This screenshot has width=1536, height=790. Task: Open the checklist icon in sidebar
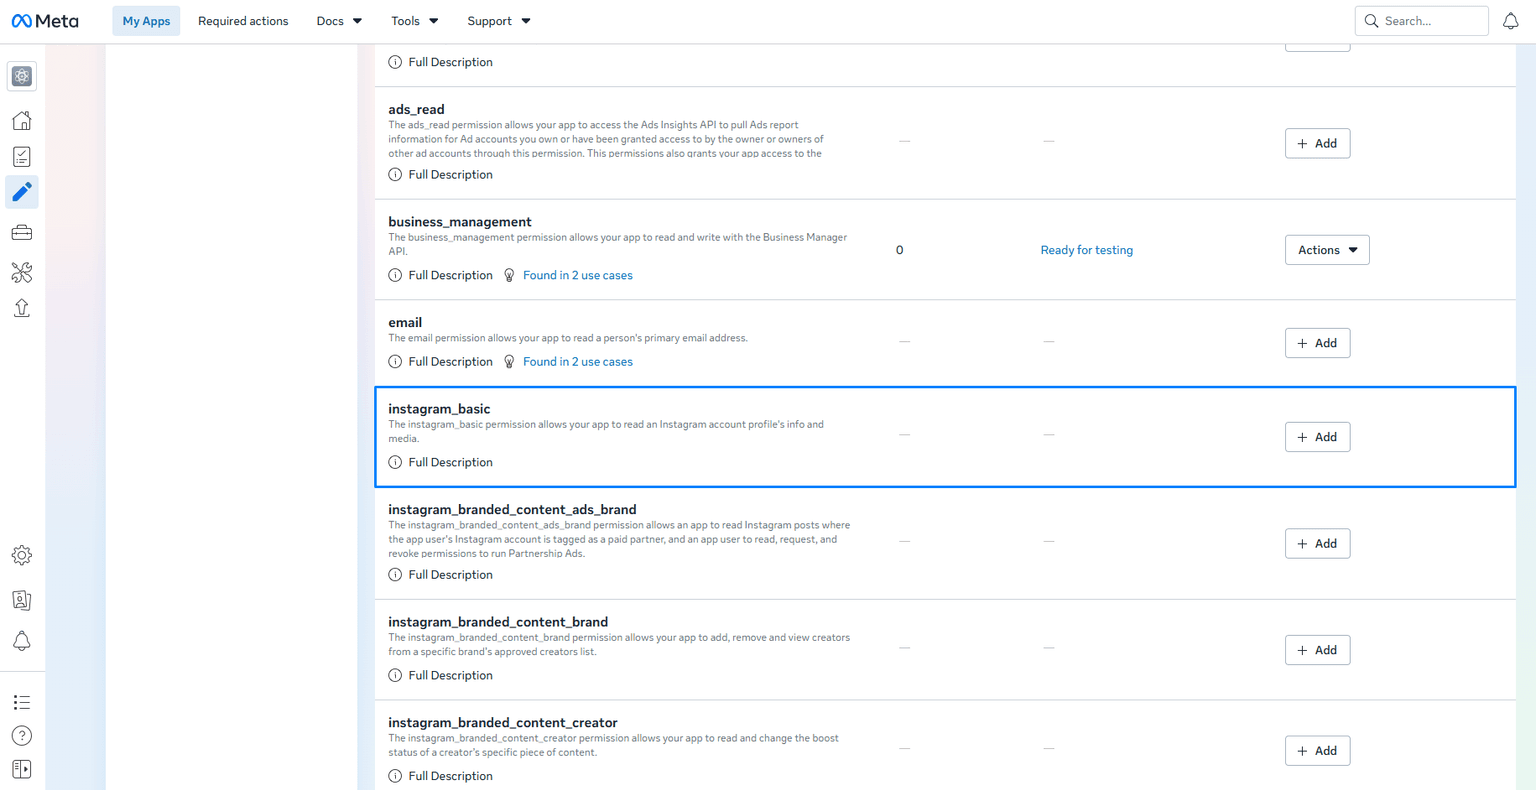click(22, 157)
